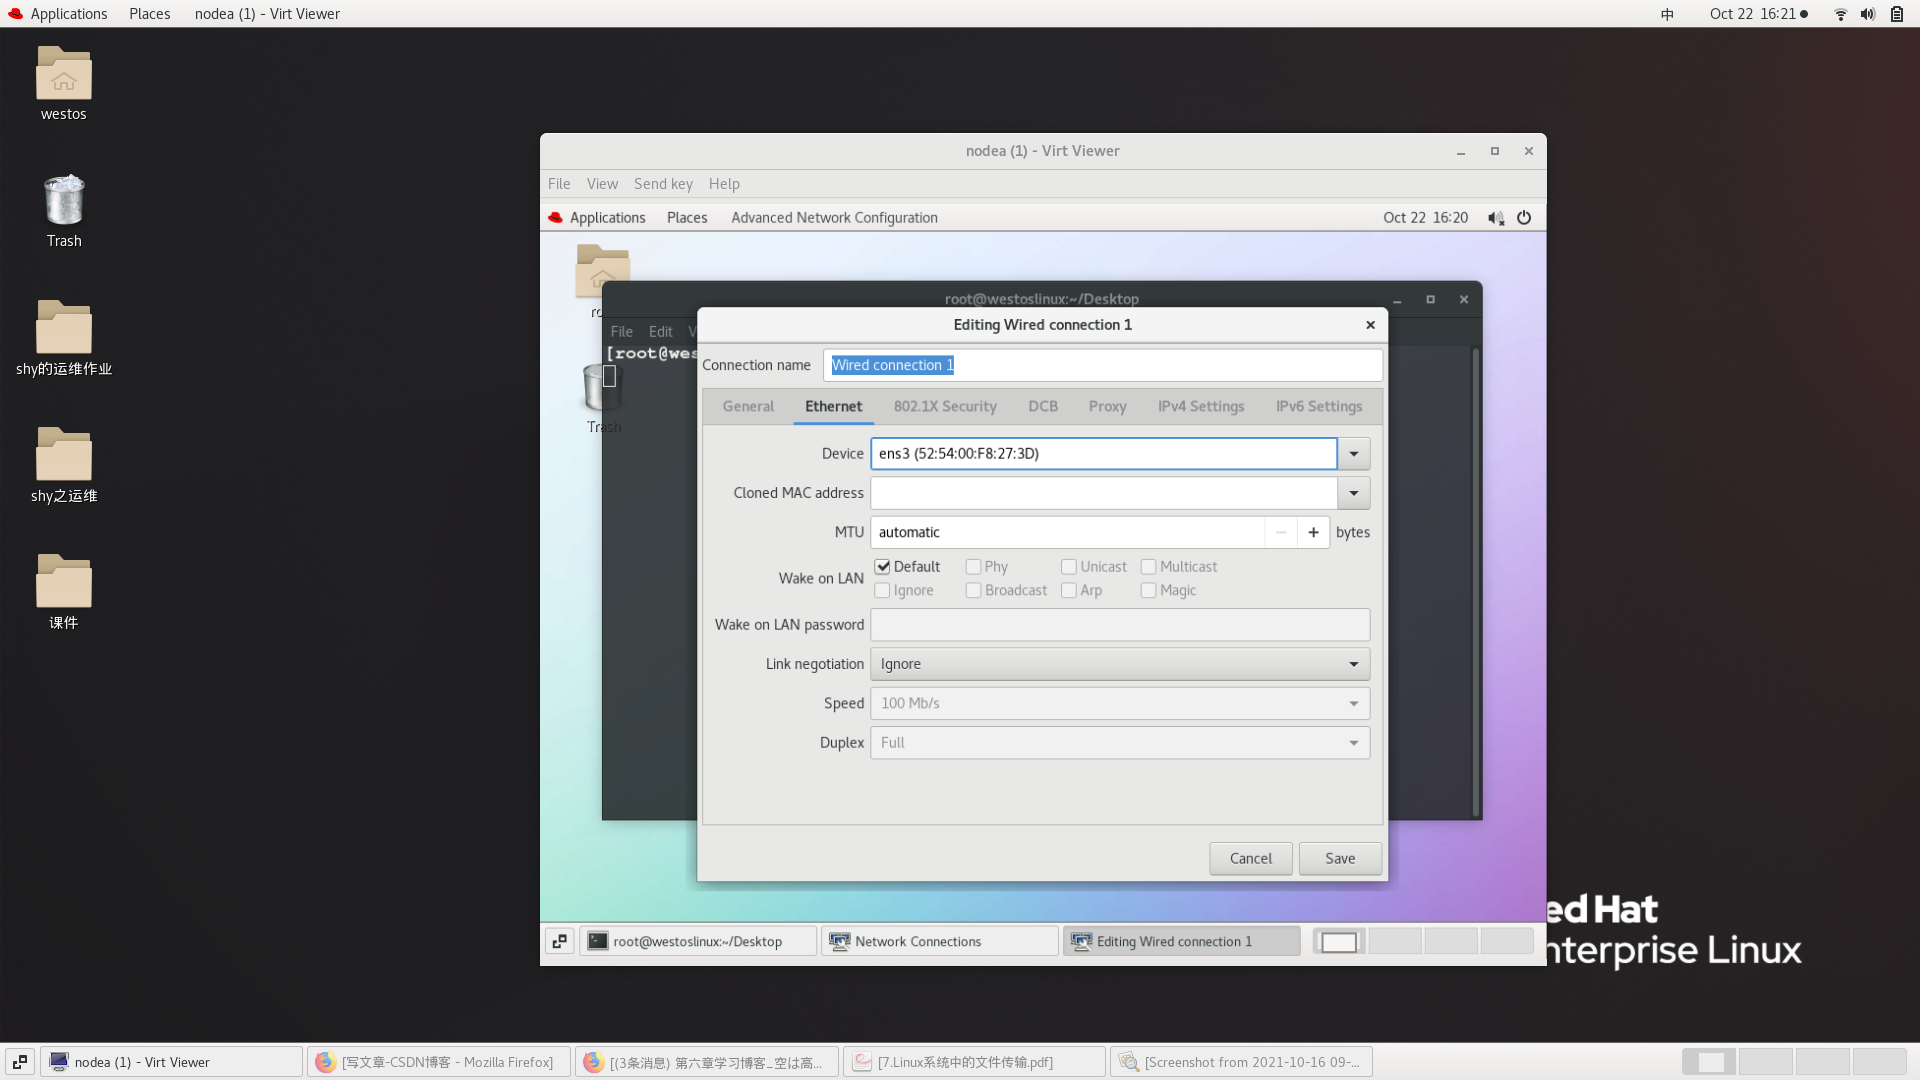Click the 中 input method indicator
The height and width of the screenshot is (1080, 1920).
pyautogui.click(x=1667, y=14)
